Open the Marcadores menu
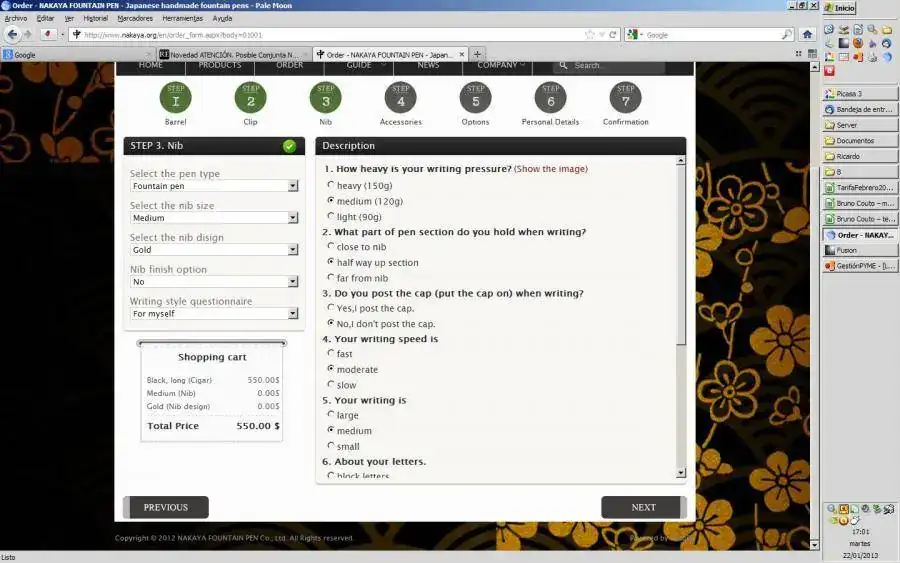Screen dimensions: 900x563 [135, 18]
